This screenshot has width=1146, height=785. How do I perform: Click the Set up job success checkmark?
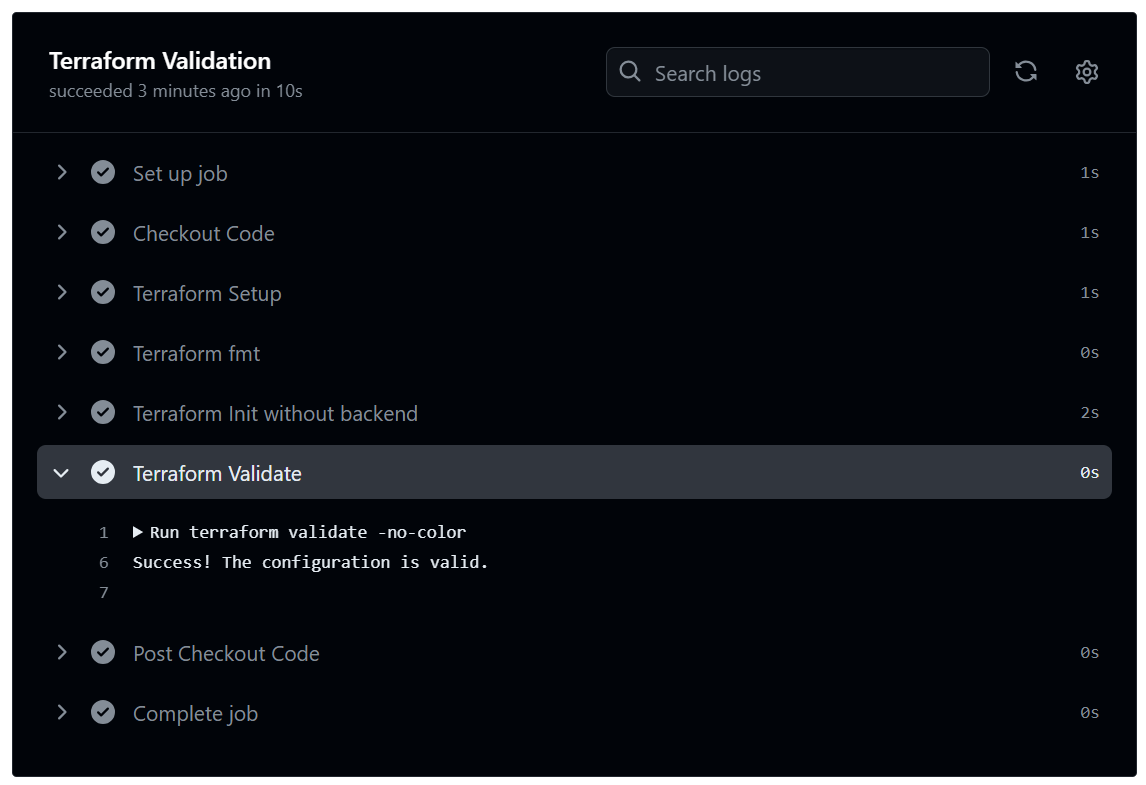(103, 173)
